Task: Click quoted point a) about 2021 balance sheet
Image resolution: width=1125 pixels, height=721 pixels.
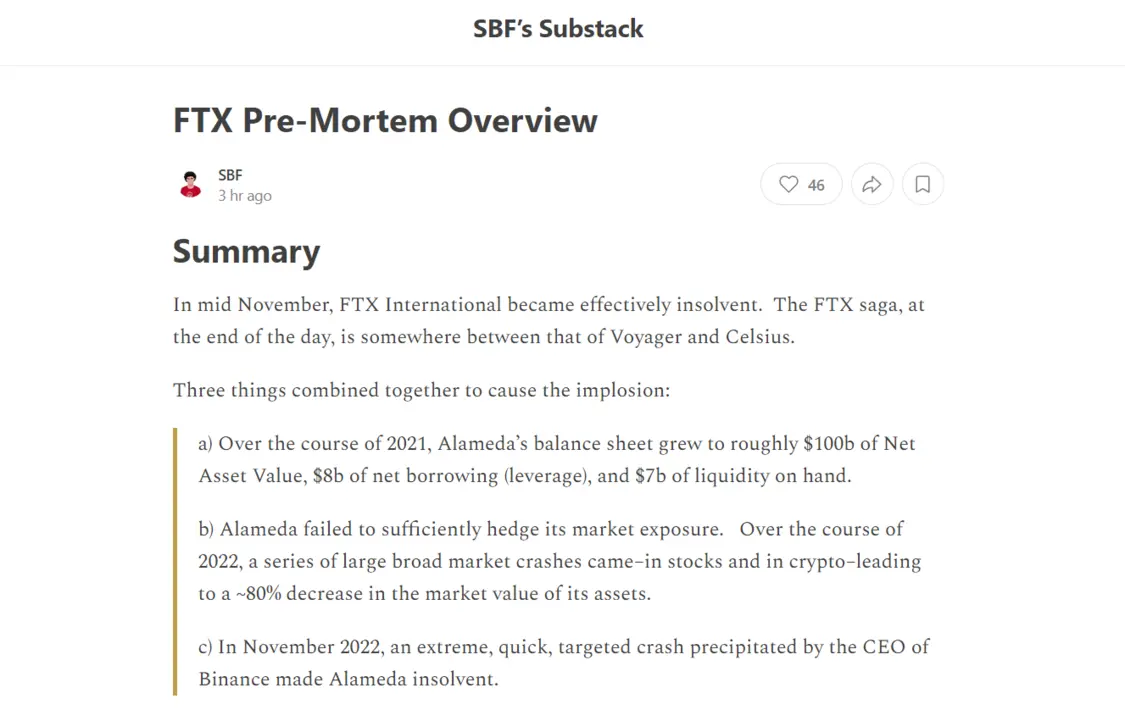Action: click(x=557, y=459)
